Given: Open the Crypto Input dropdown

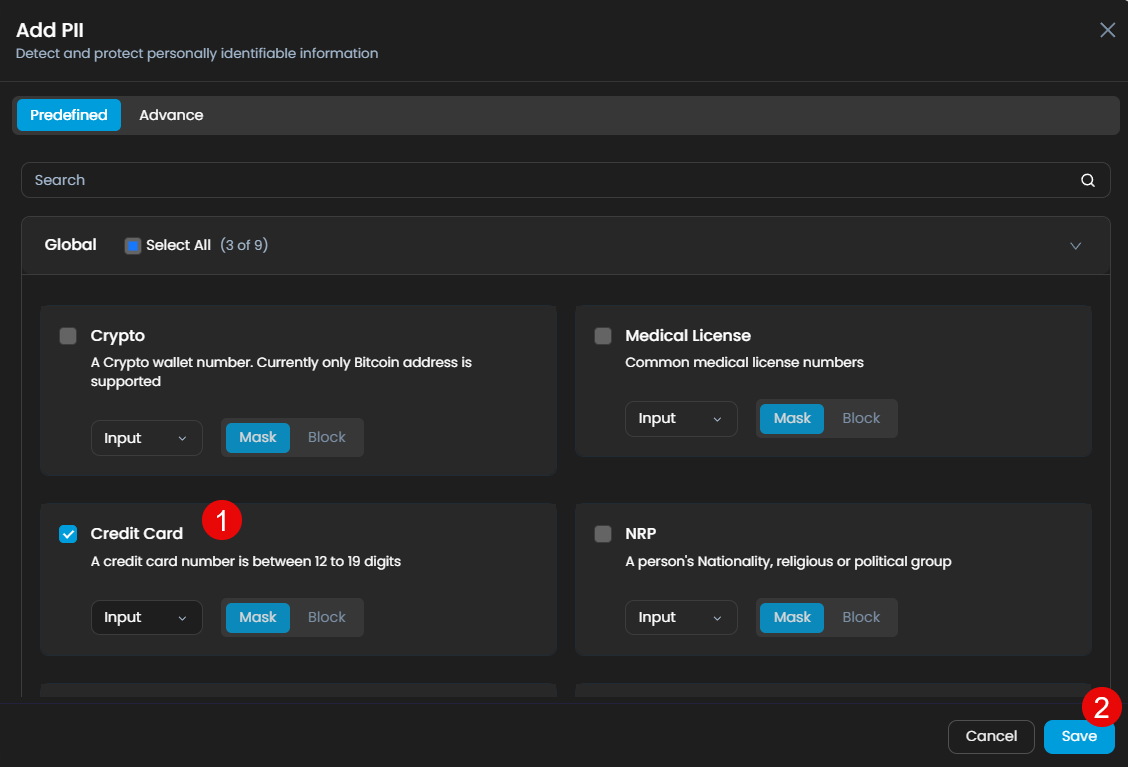Looking at the screenshot, I should point(146,438).
